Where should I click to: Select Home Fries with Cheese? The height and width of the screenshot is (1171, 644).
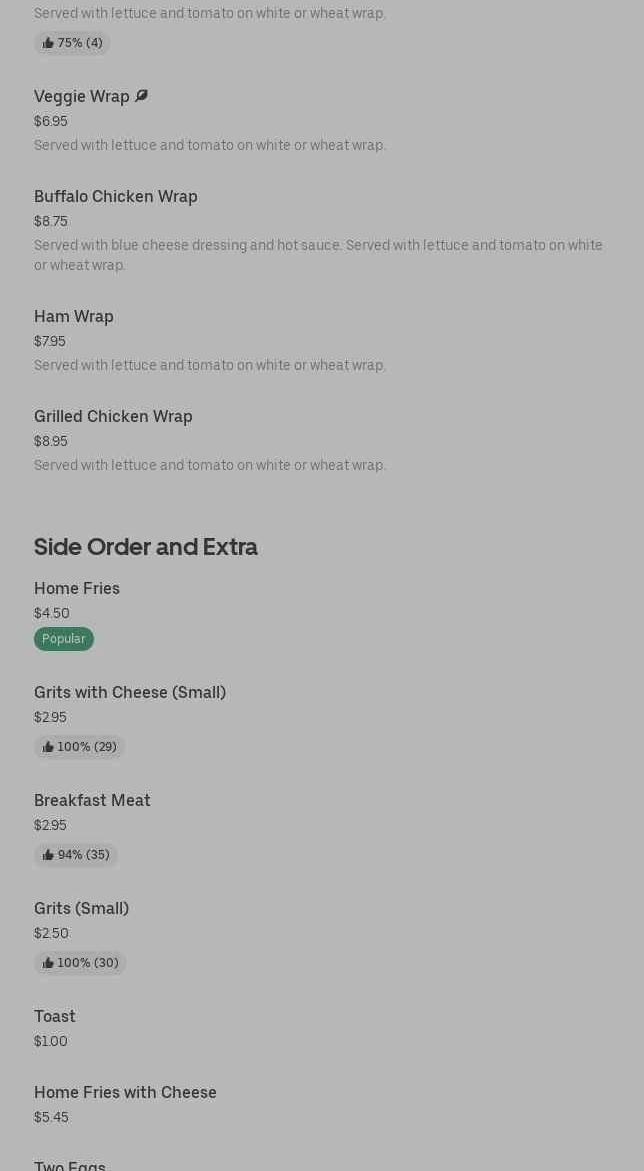pyautogui.click(x=125, y=1092)
